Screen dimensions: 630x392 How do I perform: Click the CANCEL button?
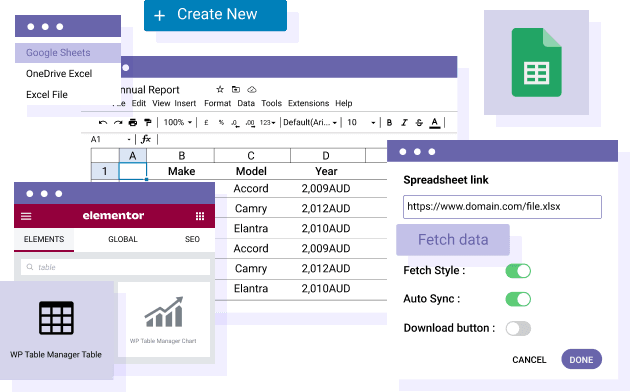[x=529, y=360]
